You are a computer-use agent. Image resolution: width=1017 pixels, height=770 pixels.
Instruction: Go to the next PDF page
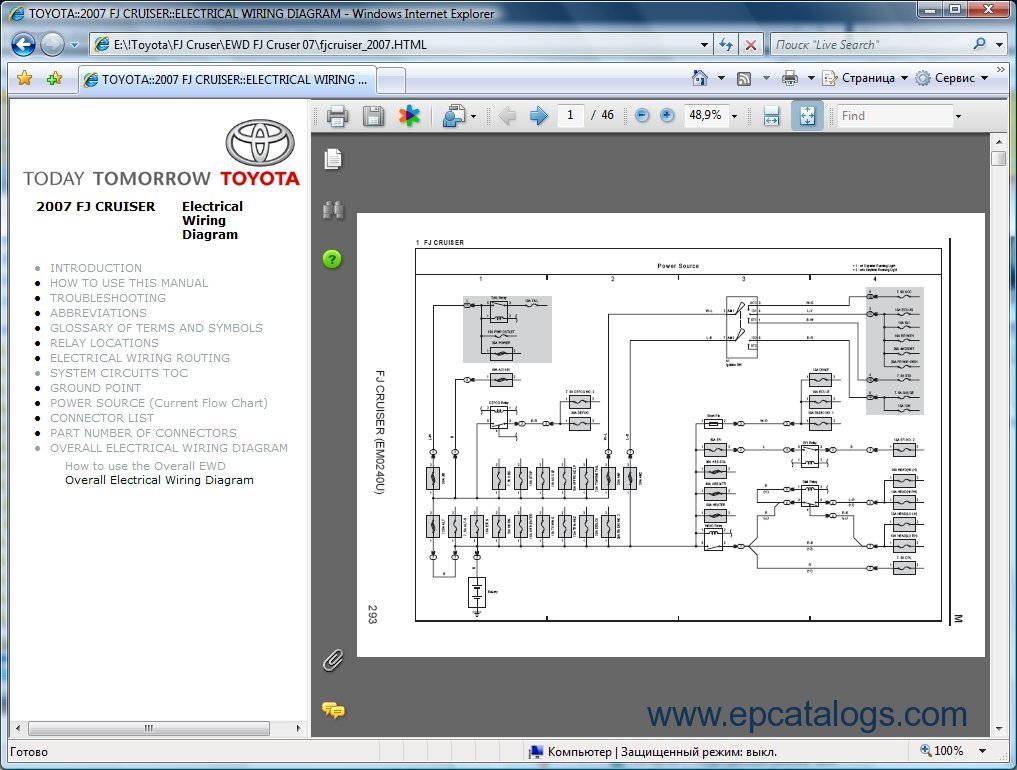pos(538,115)
